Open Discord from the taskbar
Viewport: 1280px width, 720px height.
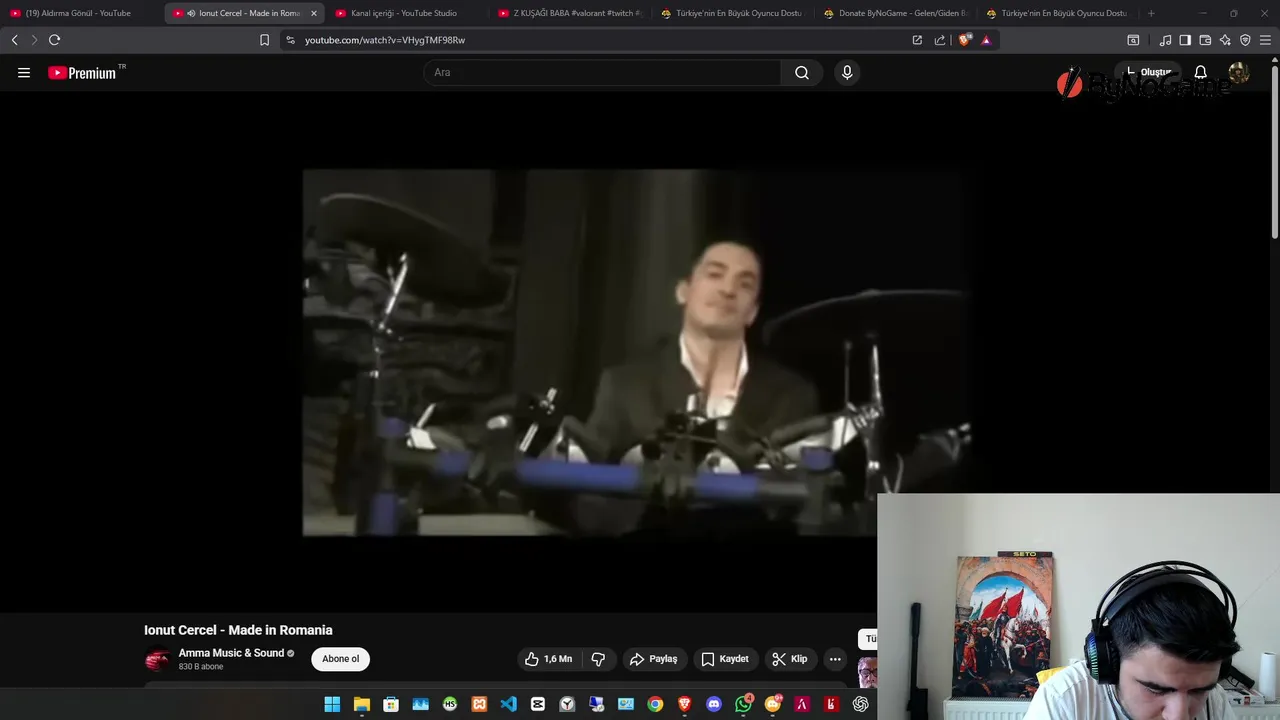713,704
